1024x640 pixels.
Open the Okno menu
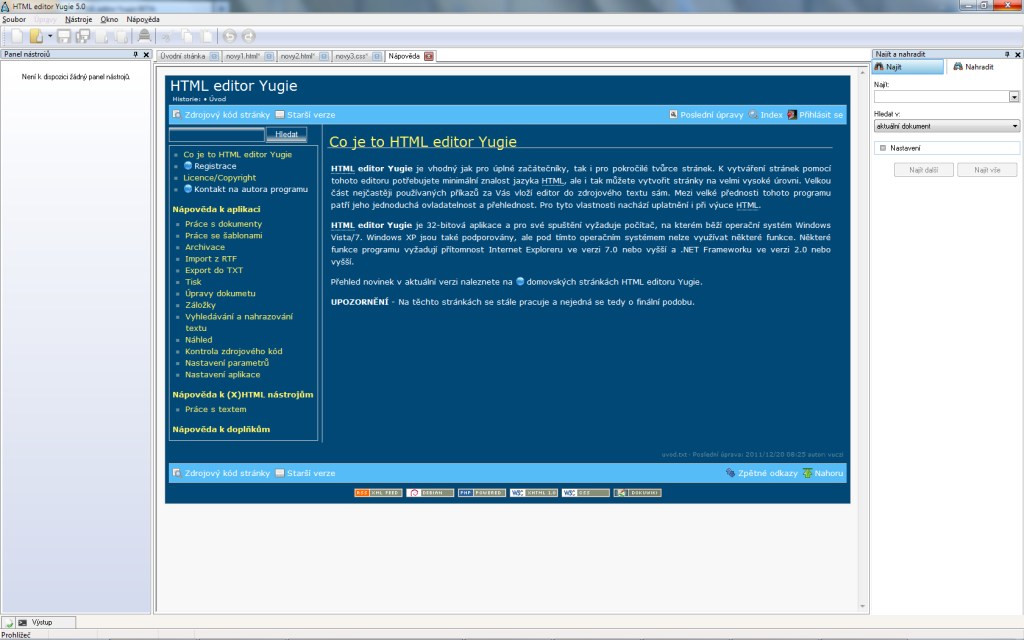click(x=109, y=20)
